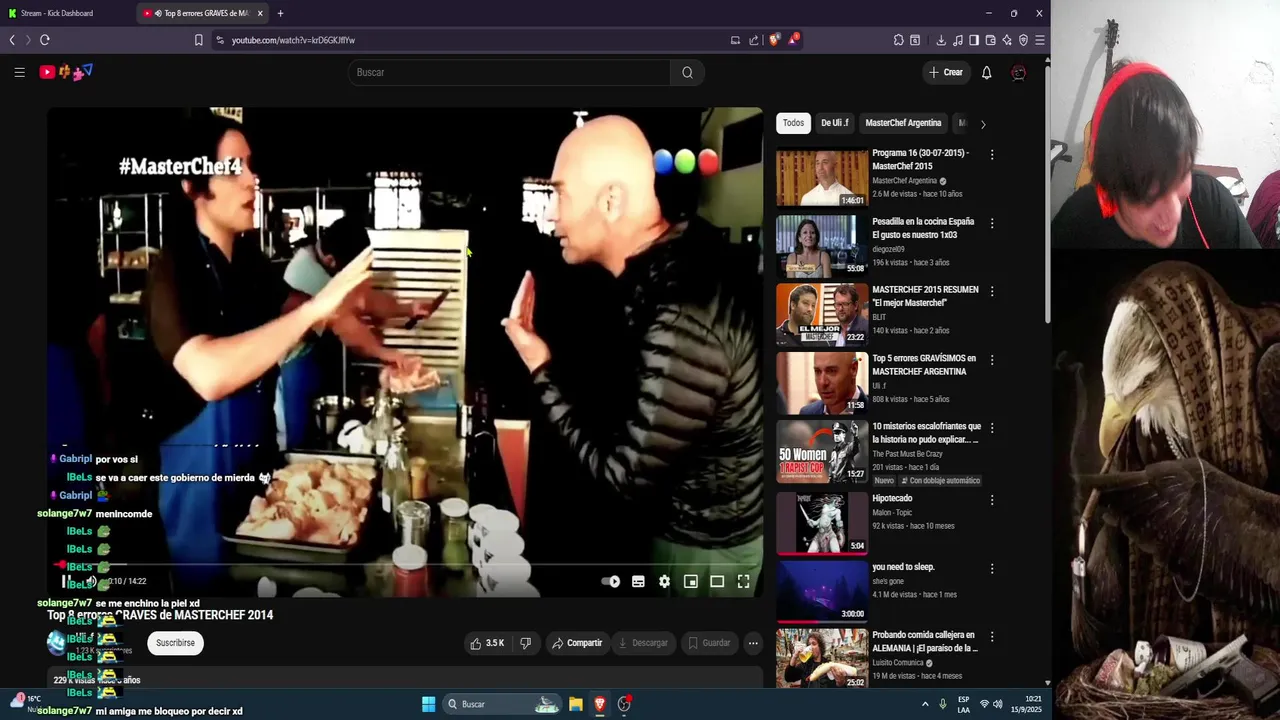Open the Brave Wallet icon
The width and height of the screenshot is (1280, 720).
[990, 40]
